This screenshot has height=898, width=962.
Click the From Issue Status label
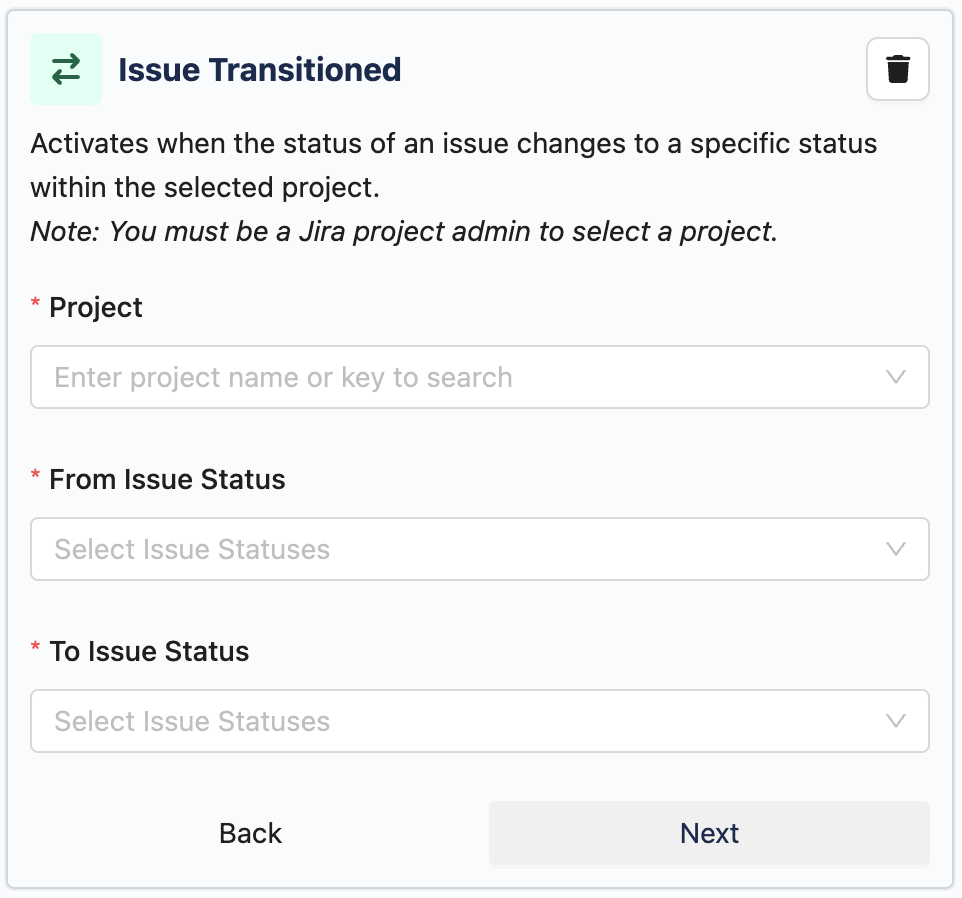click(x=167, y=479)
